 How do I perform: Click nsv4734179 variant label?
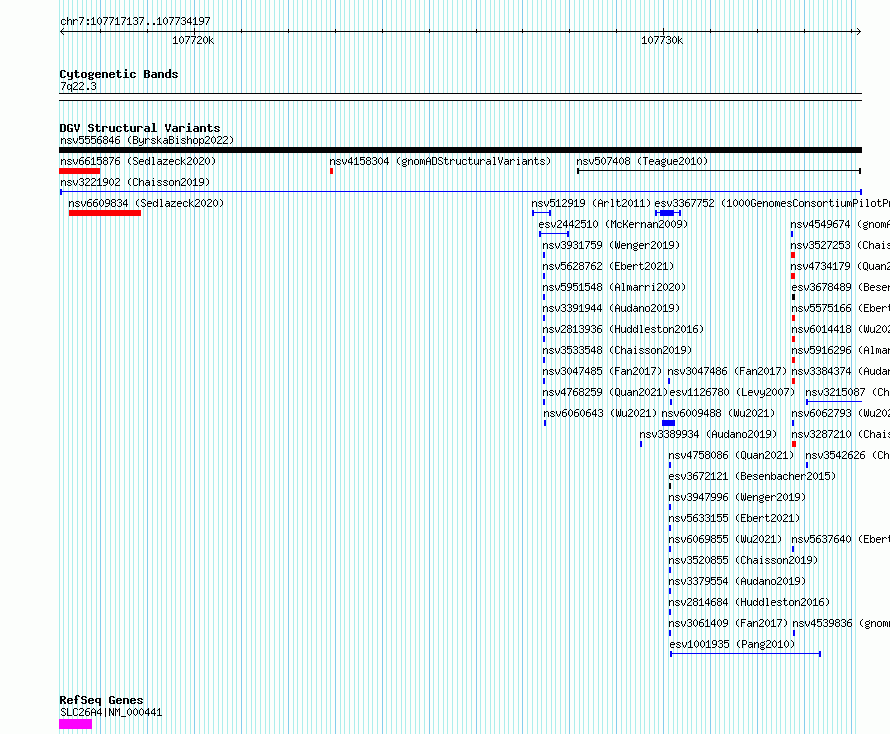[x=840, y=266]
